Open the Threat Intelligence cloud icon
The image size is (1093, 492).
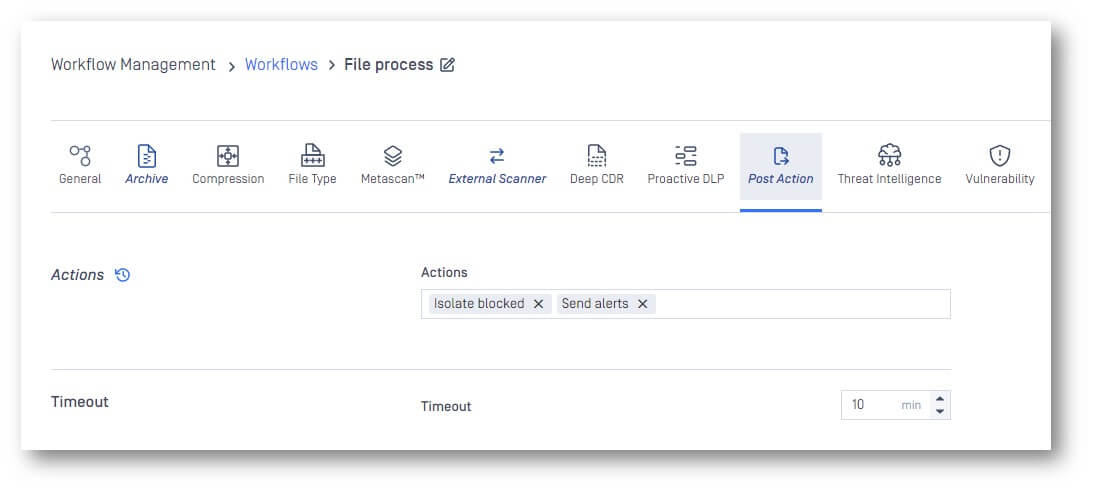click(889, 155)
